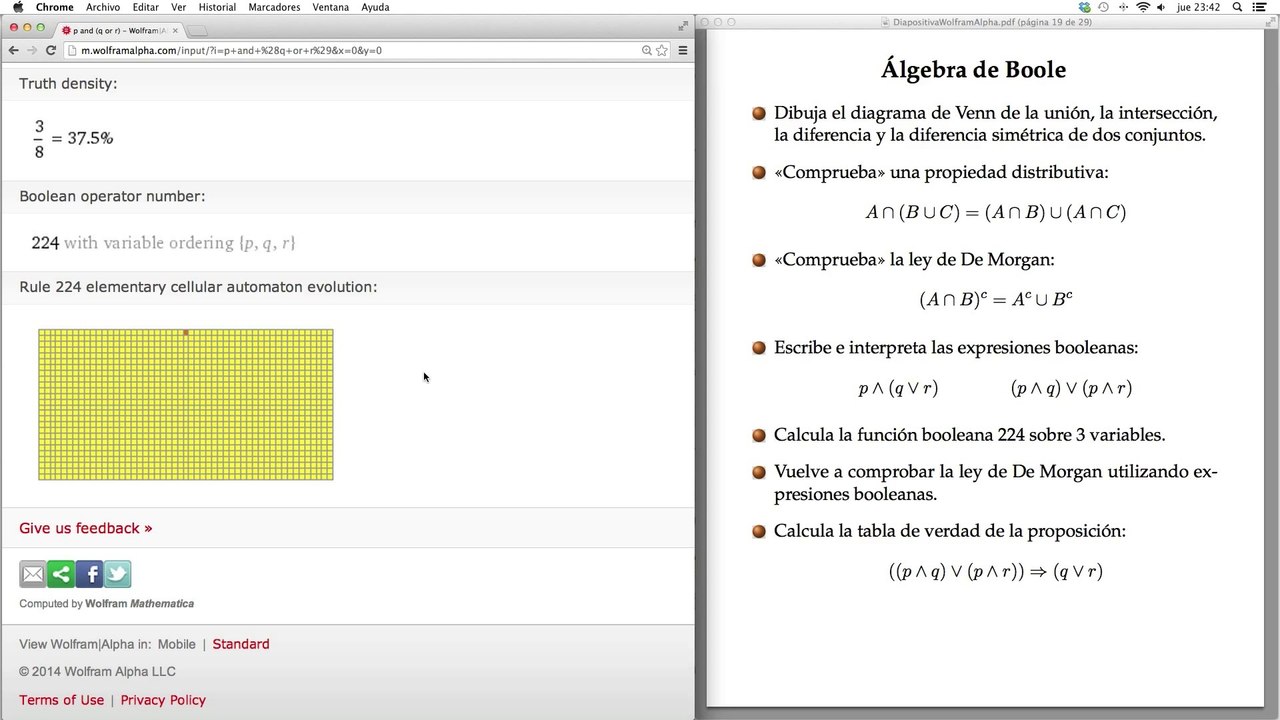Viewport: 1280px width, 720px height.
Task: Open the Archivo menu
Action: (x=103, y=7)
